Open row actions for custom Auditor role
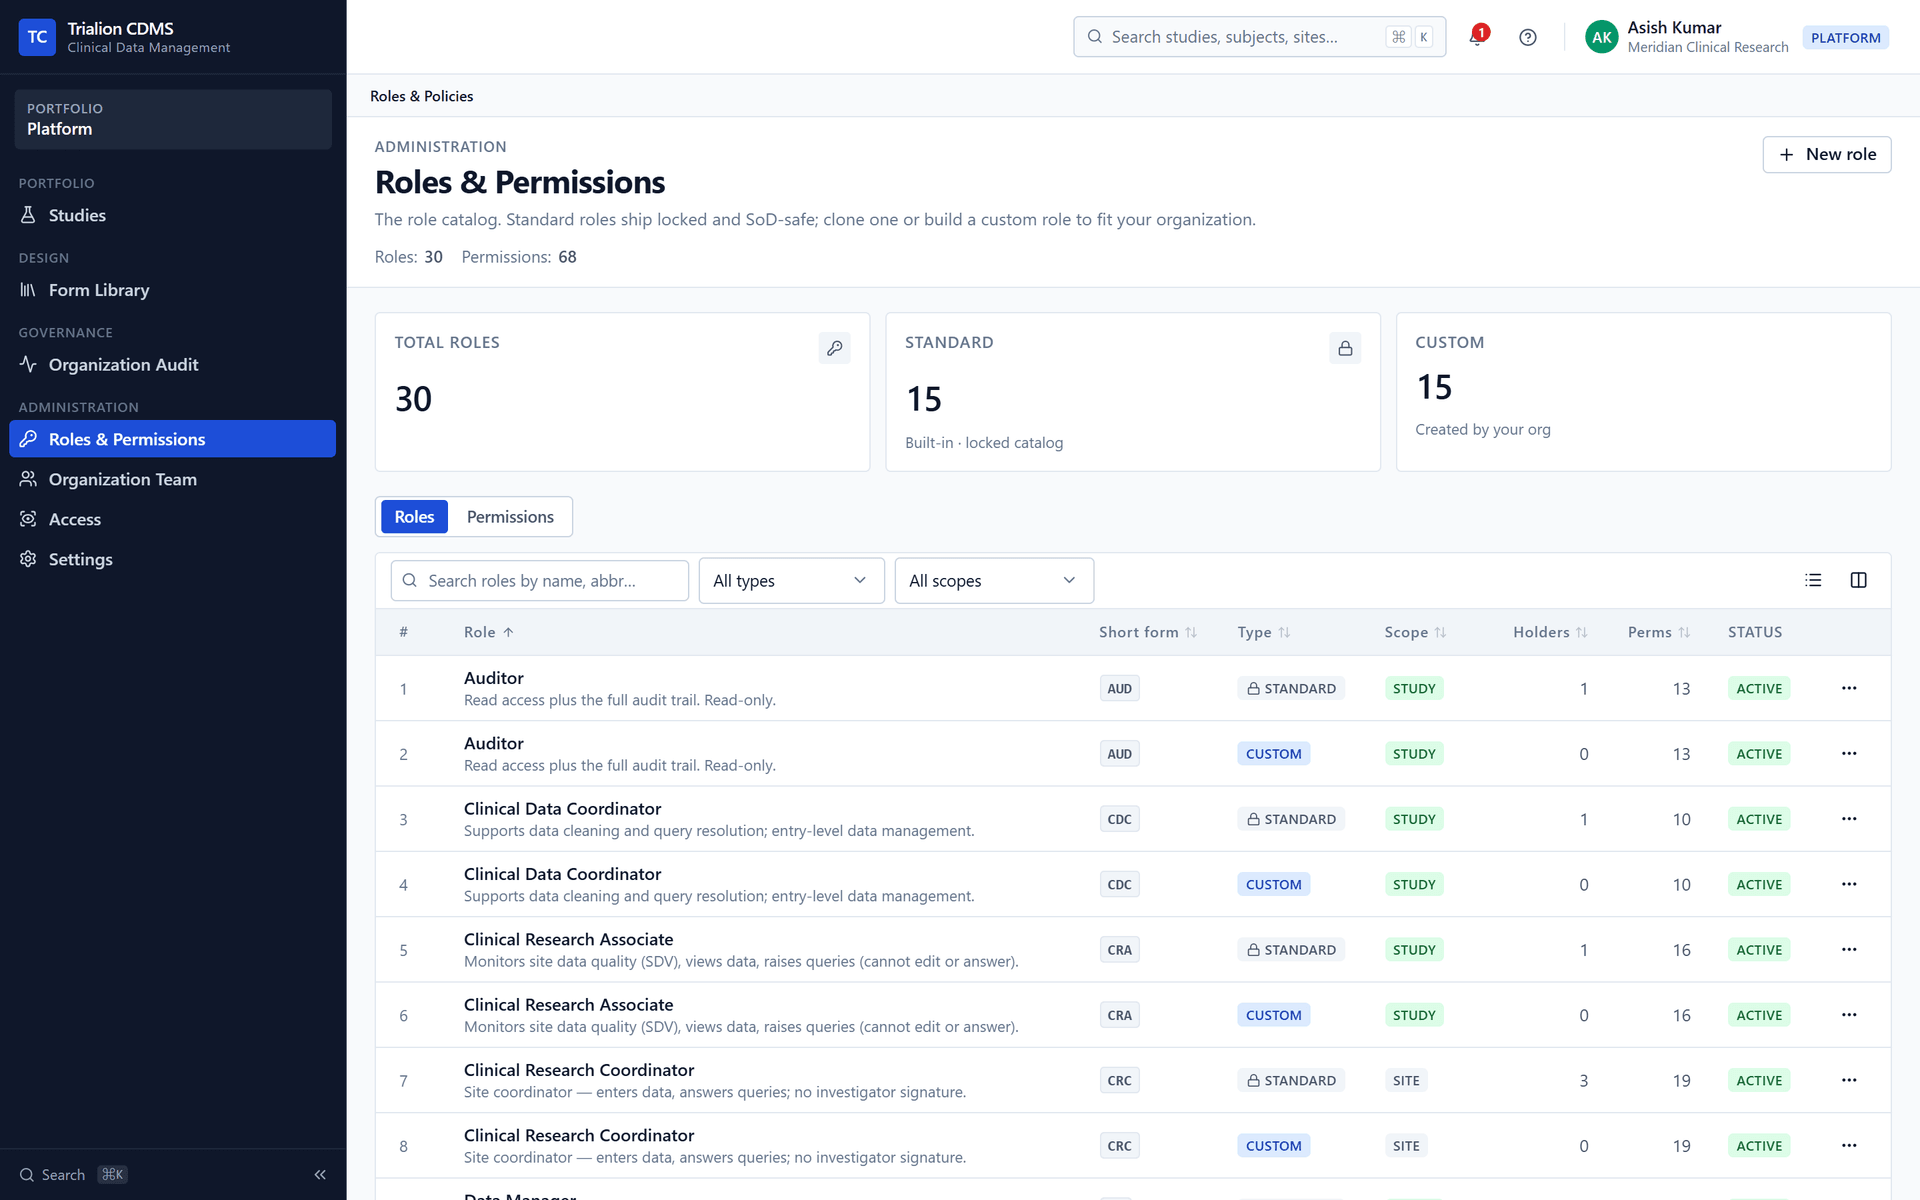This screenshot has height=1200, width=1920. tap(1849, 753)
